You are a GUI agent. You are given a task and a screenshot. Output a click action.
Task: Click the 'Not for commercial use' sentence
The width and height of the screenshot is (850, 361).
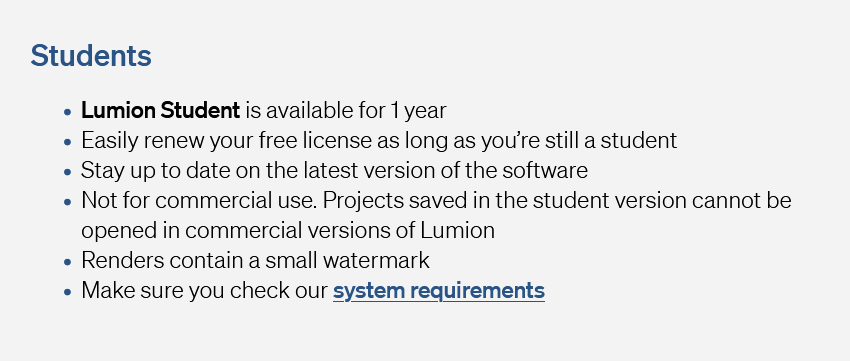(198, 201)
